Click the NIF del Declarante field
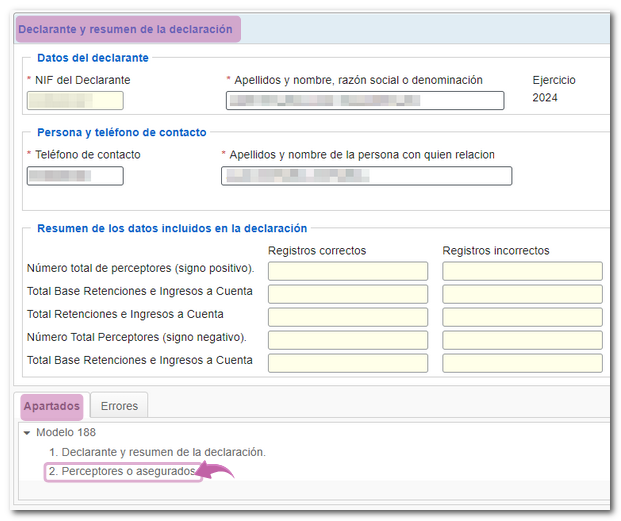The height and width of the screenshot is (521, 621). [75, 100]
